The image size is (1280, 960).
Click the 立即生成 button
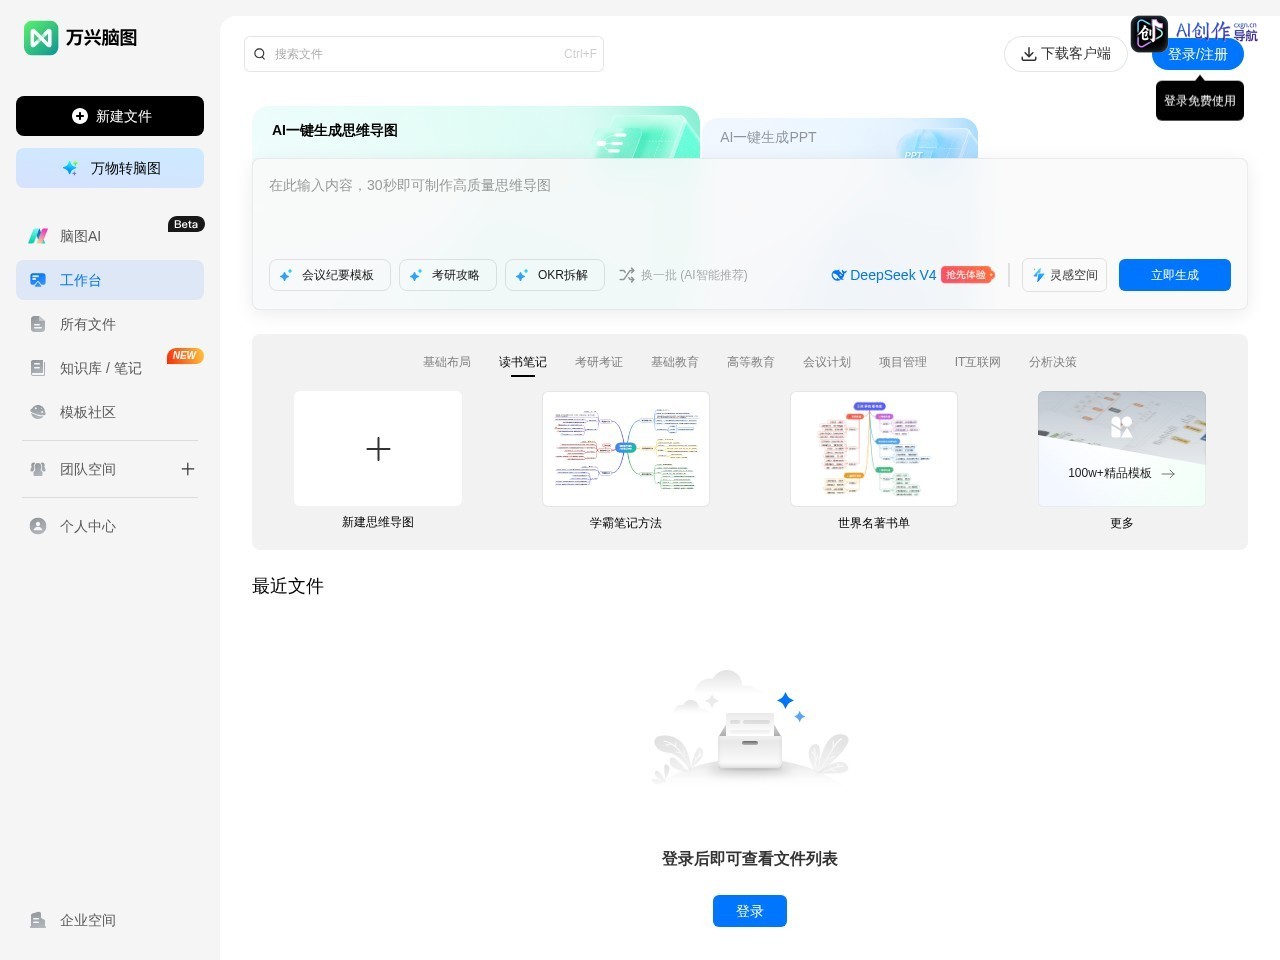(x=1175, y=275)
